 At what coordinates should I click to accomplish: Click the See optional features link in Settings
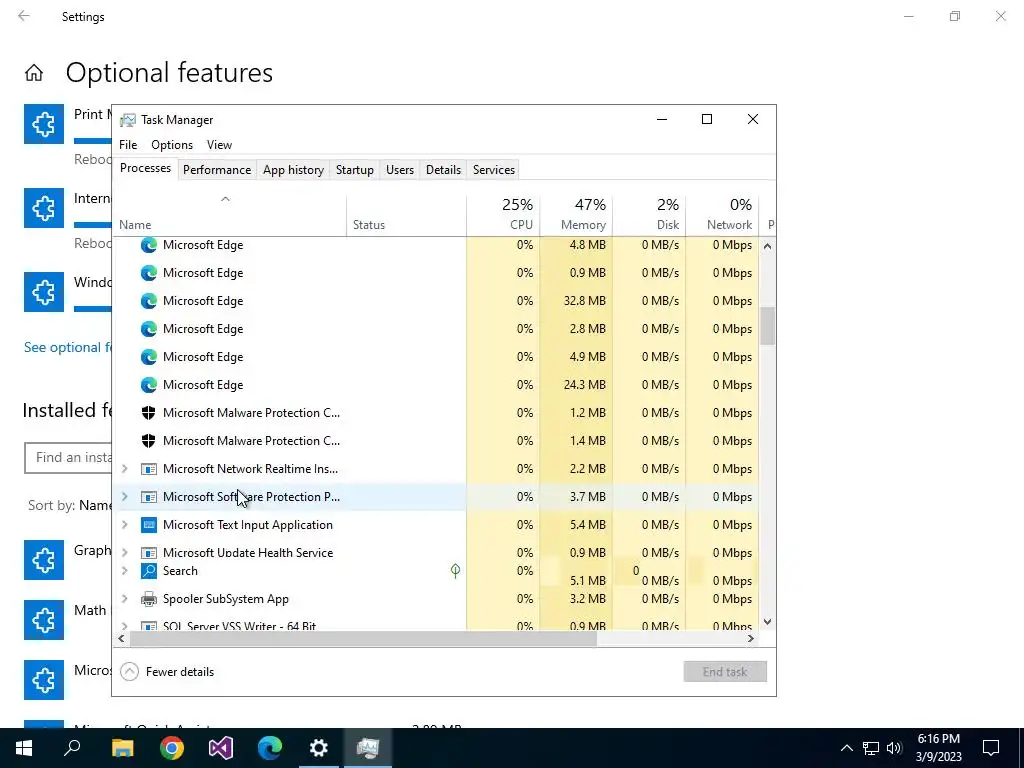(x=67, y=347)
